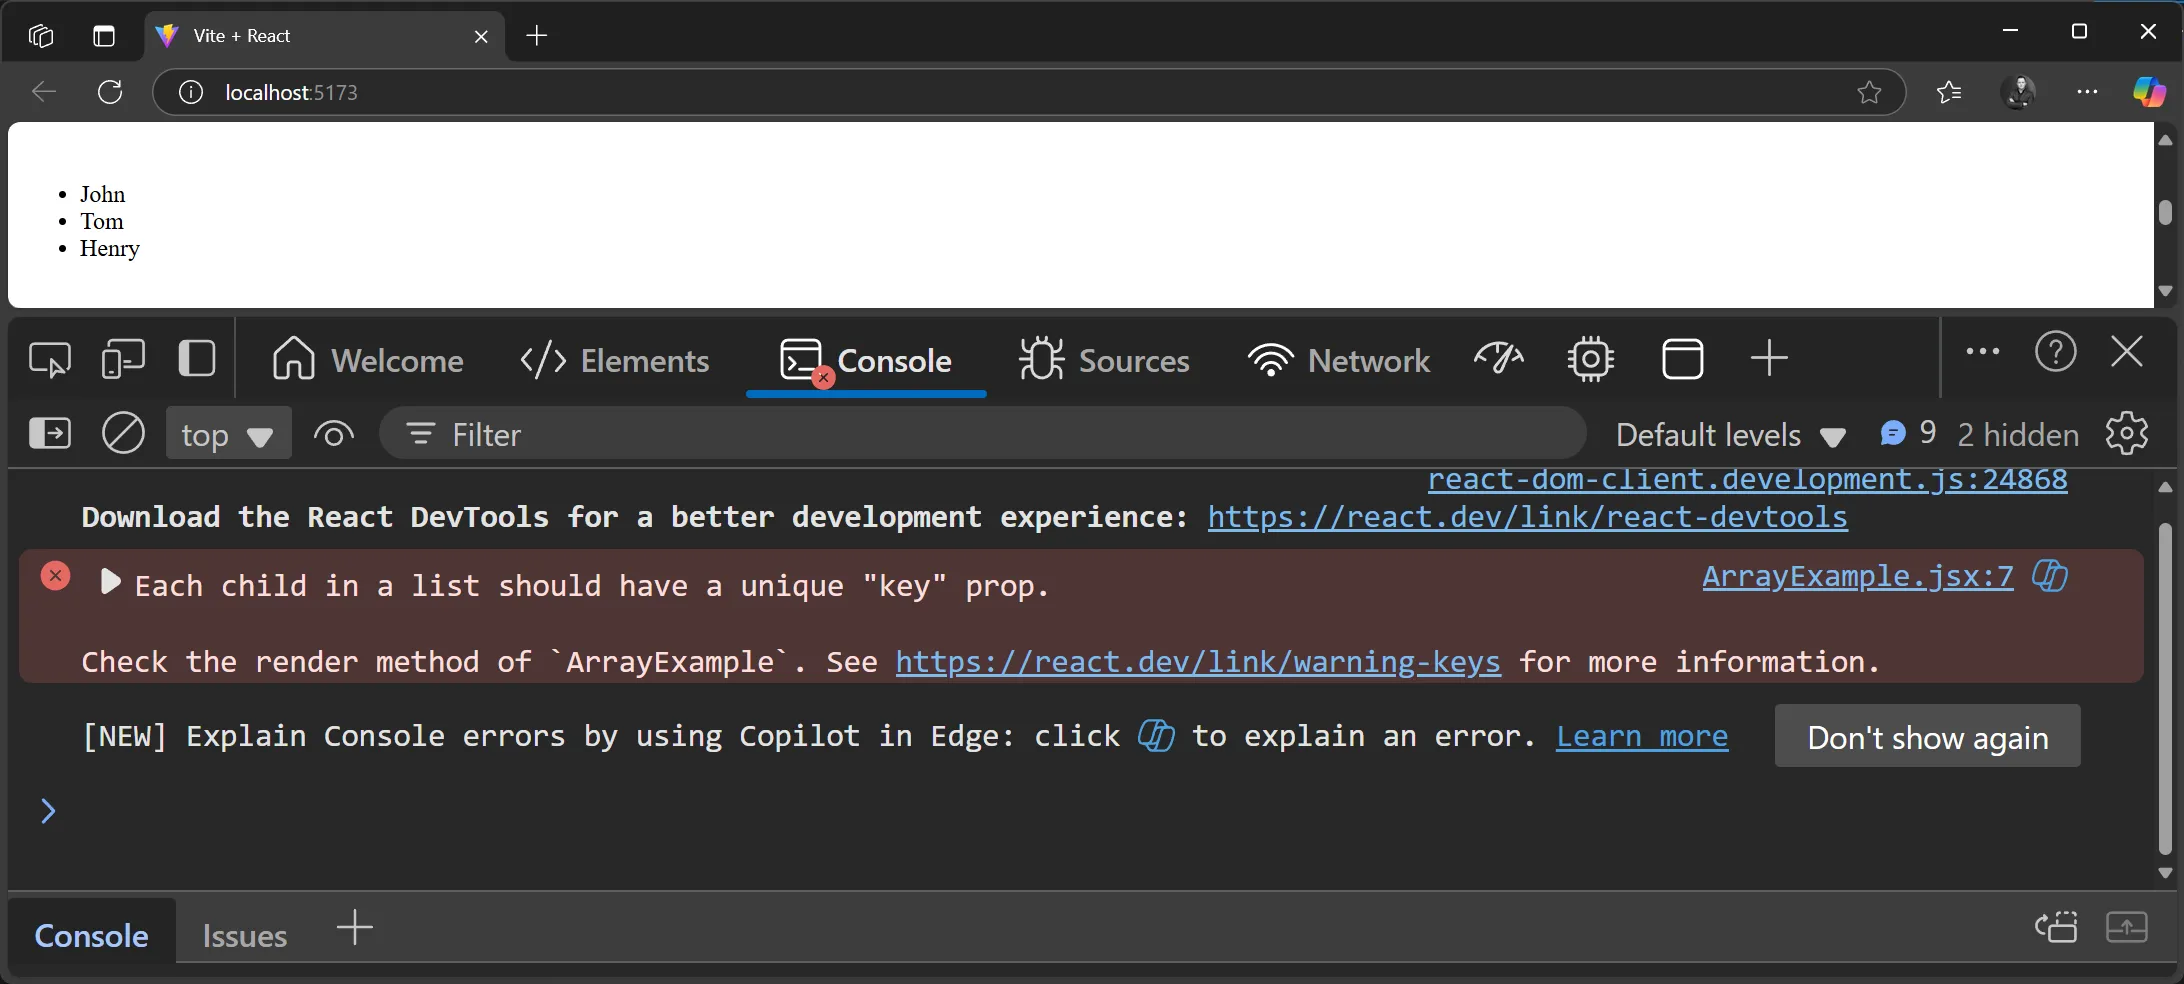
Task: Click the red error icon
Action: [56, 576]
